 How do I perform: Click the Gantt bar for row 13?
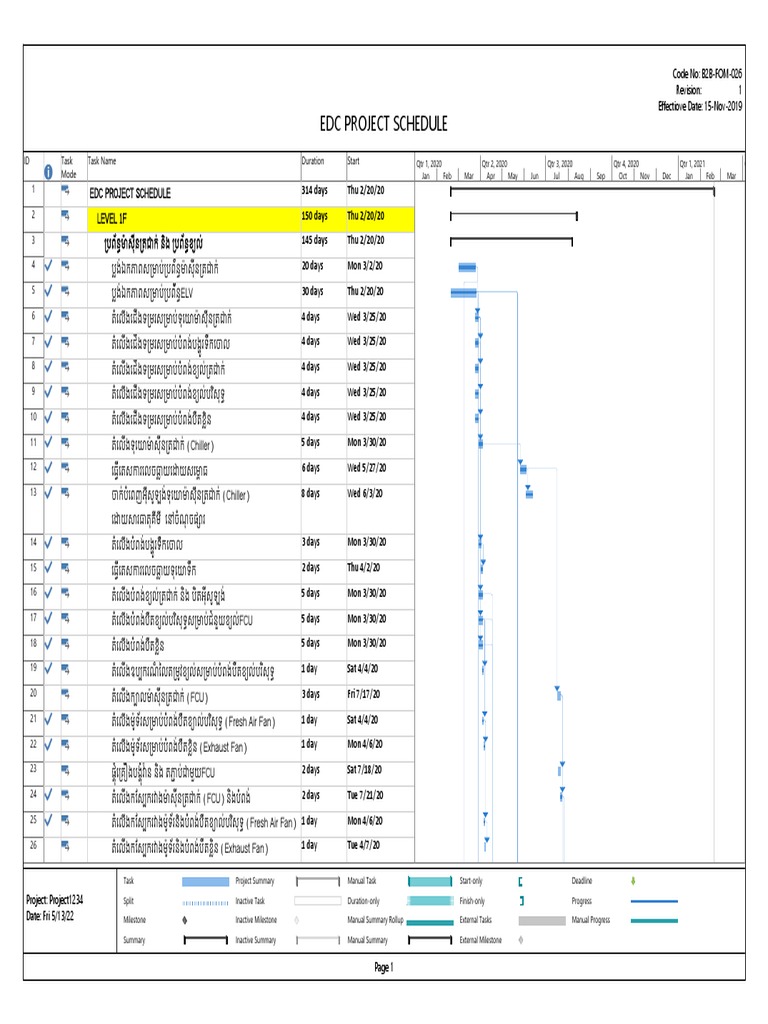(x=529, y=494)
